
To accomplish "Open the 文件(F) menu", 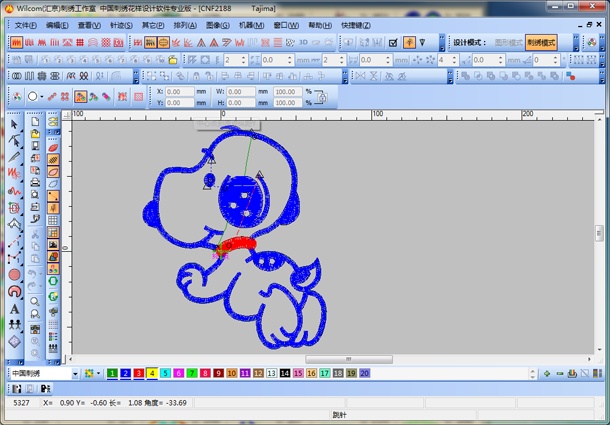I will pyautogui.click(x=26, y=25).
